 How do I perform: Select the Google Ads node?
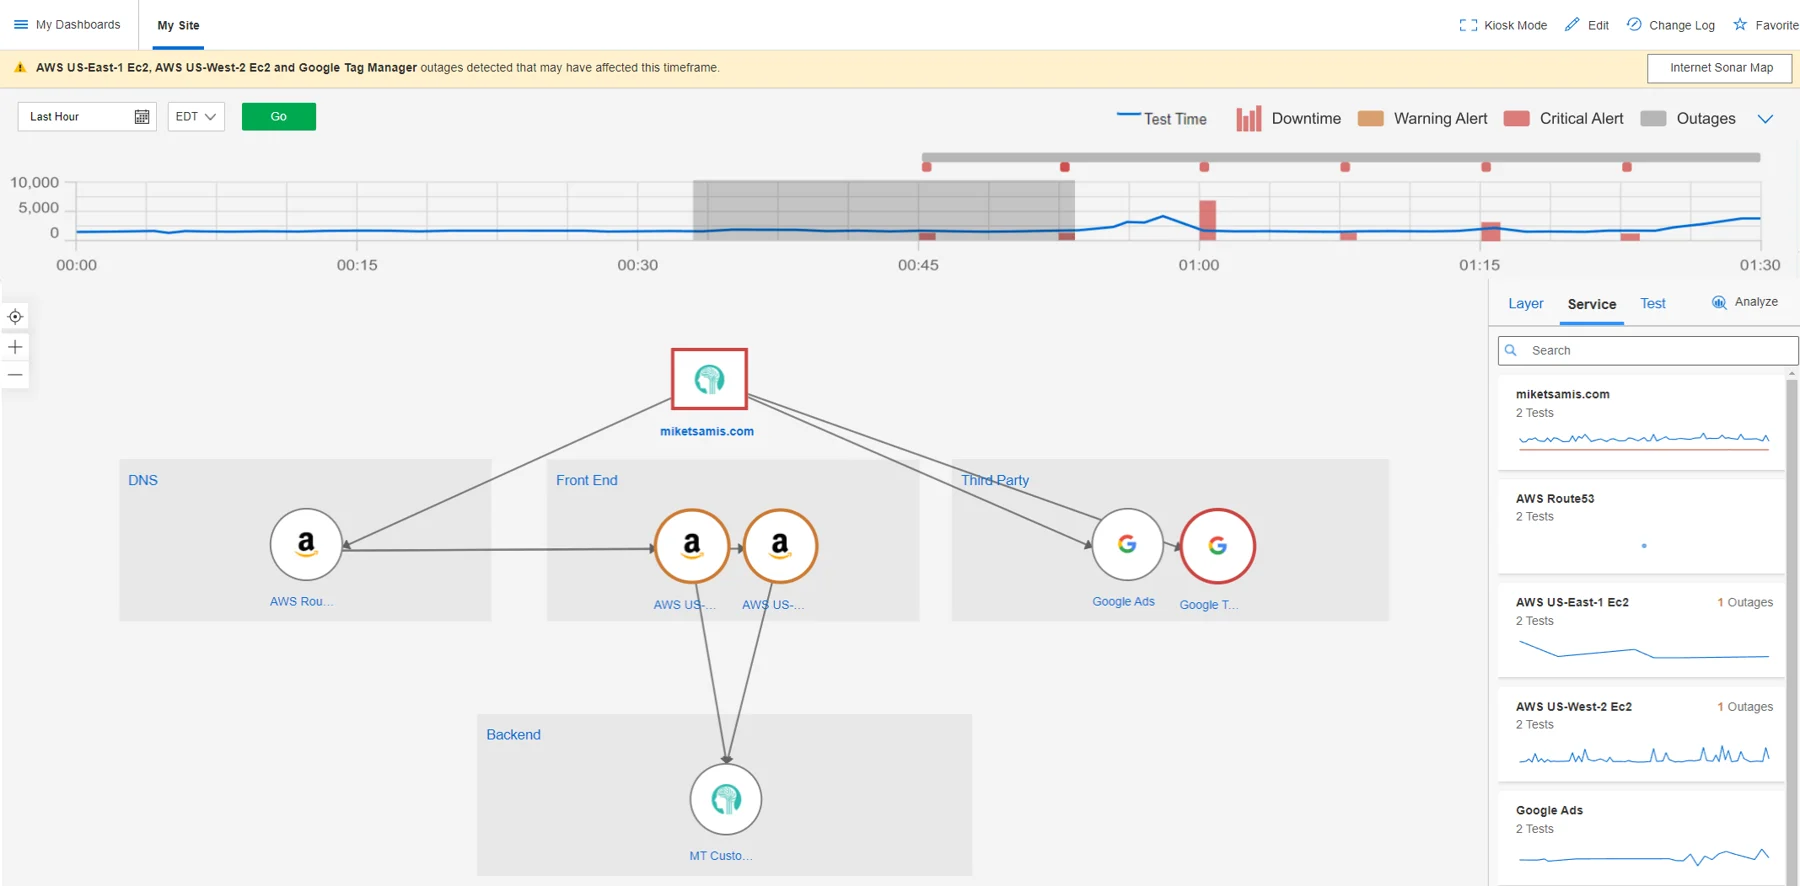pyautogui.click(x=1127, y=545)
